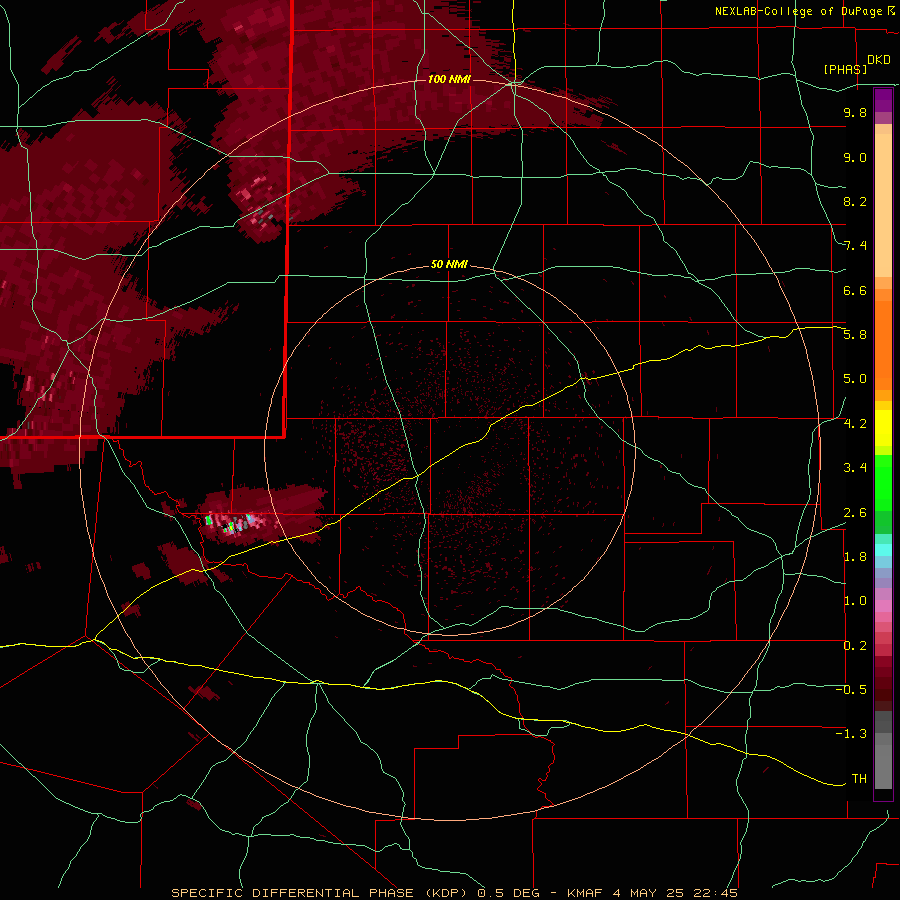
Task: Click the 22:45 timestamp
Action: point(717,893)
